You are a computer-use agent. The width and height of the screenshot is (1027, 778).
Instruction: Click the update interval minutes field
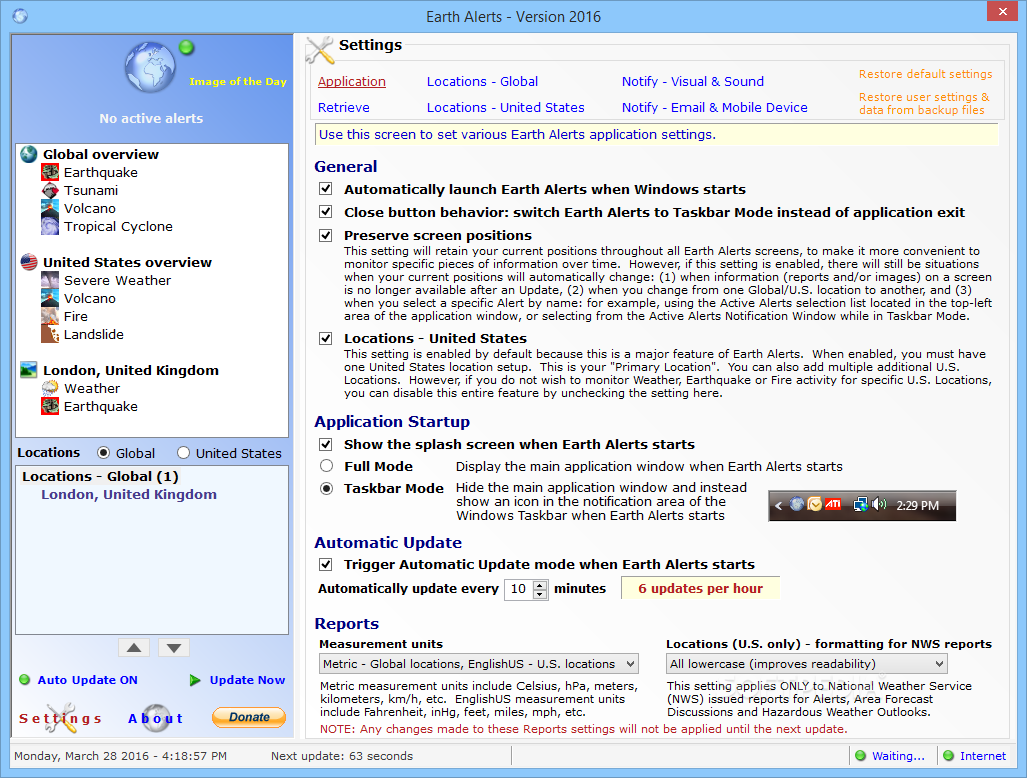[x=519, y=589]
